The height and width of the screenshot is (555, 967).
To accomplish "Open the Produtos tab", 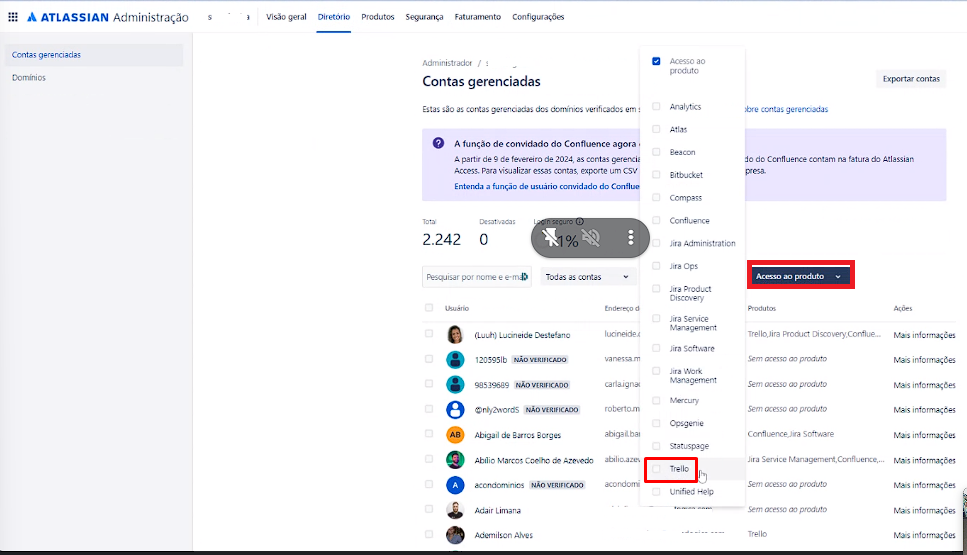I will 377,17.
